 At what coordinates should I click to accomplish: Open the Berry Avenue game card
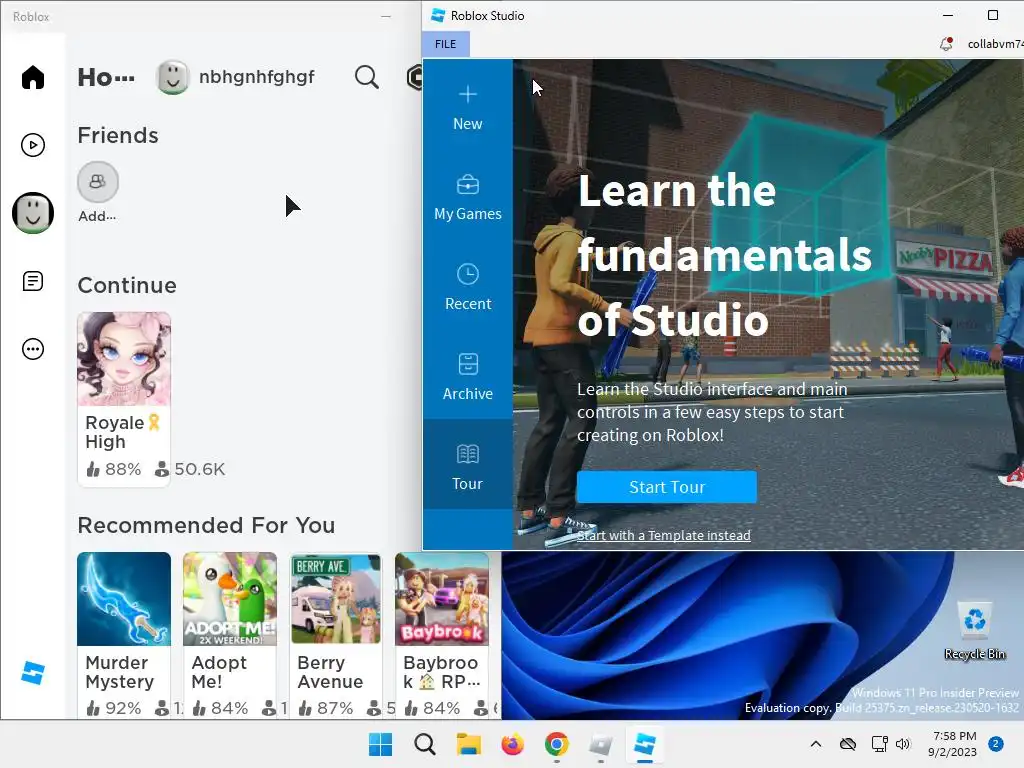click(336, 635)
